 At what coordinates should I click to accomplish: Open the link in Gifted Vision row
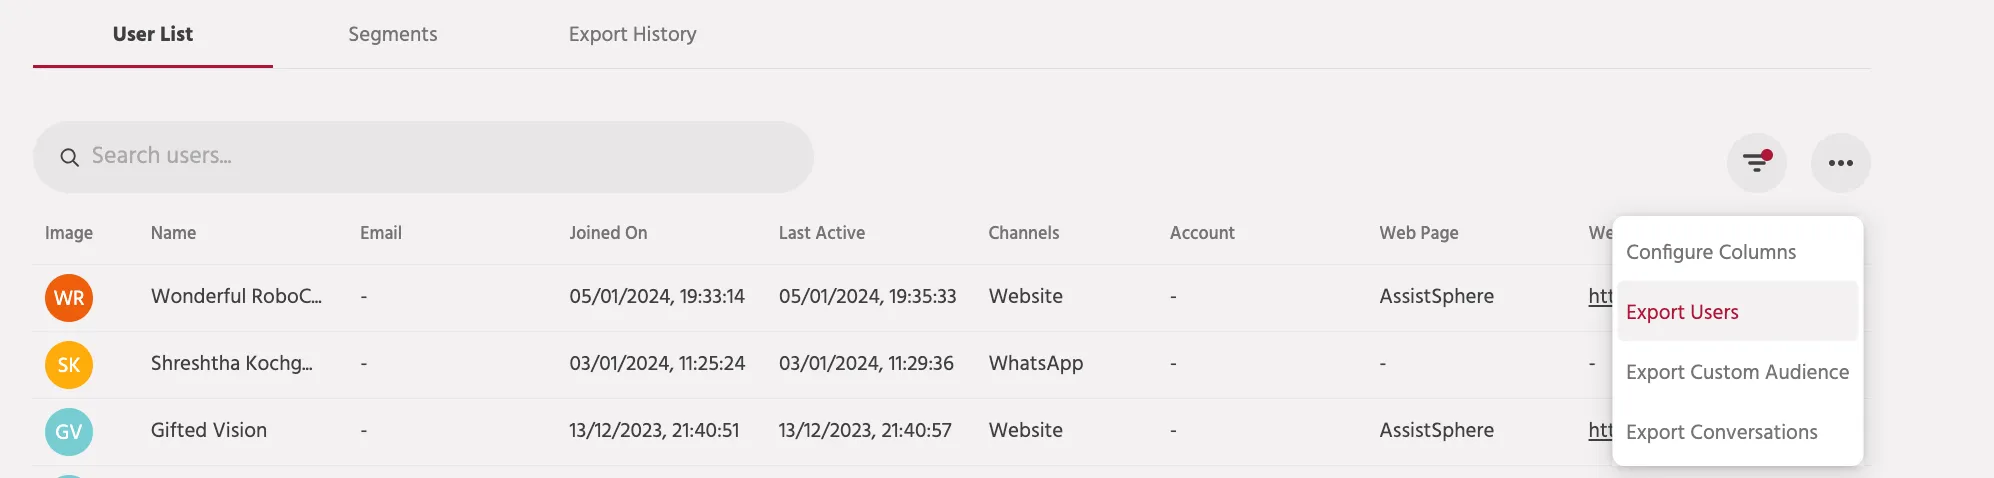[x=1600, y=430]
